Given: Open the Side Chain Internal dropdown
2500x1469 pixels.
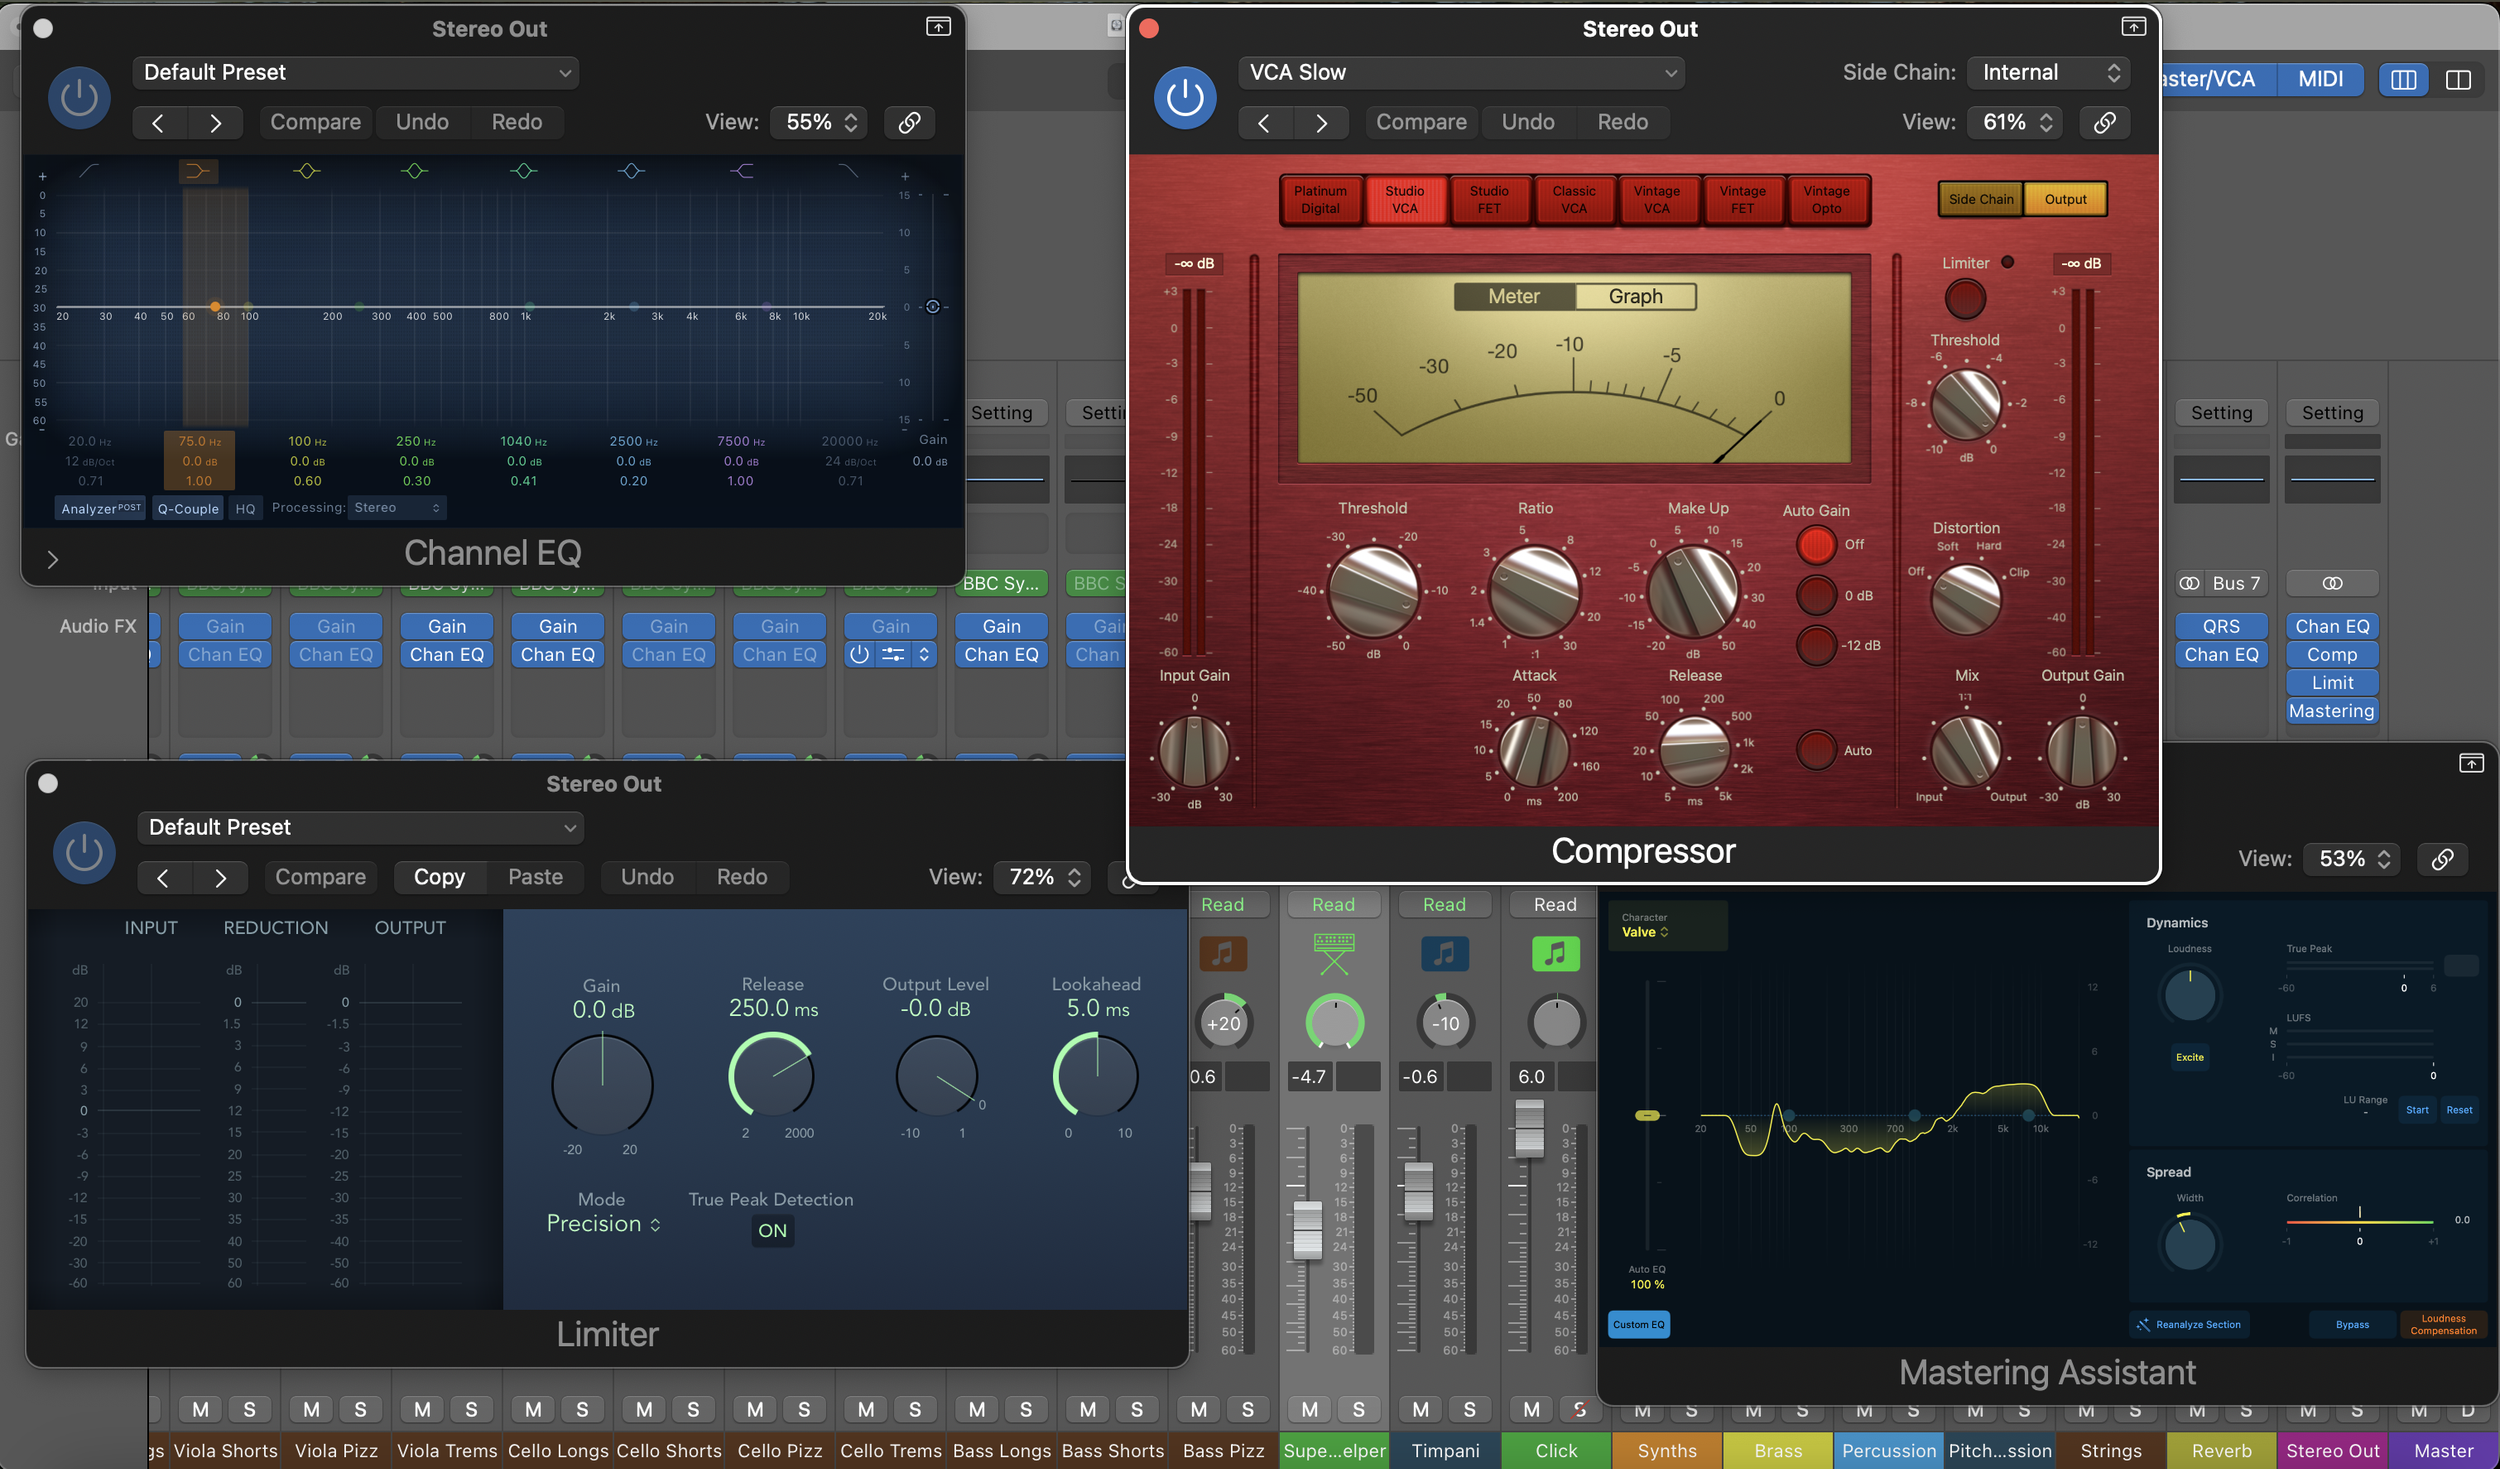Looking at the screenshot, I should [x=2049, y=72].
